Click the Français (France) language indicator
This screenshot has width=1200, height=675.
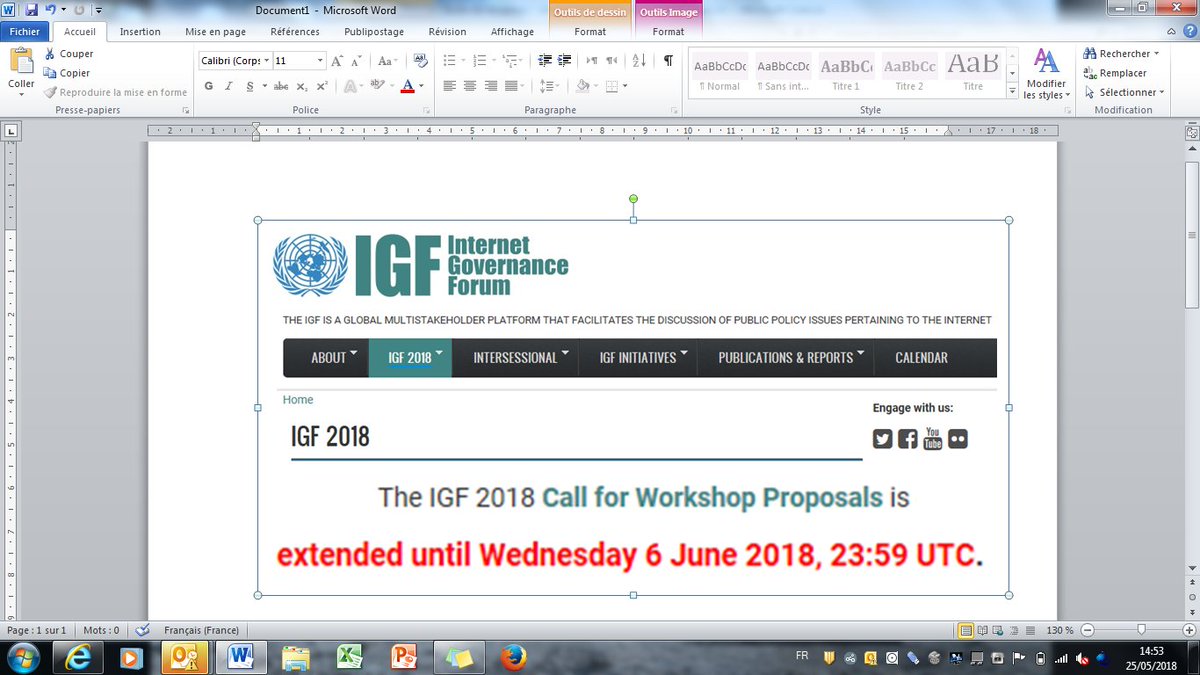pyautogui.click(x=201, y=630)
